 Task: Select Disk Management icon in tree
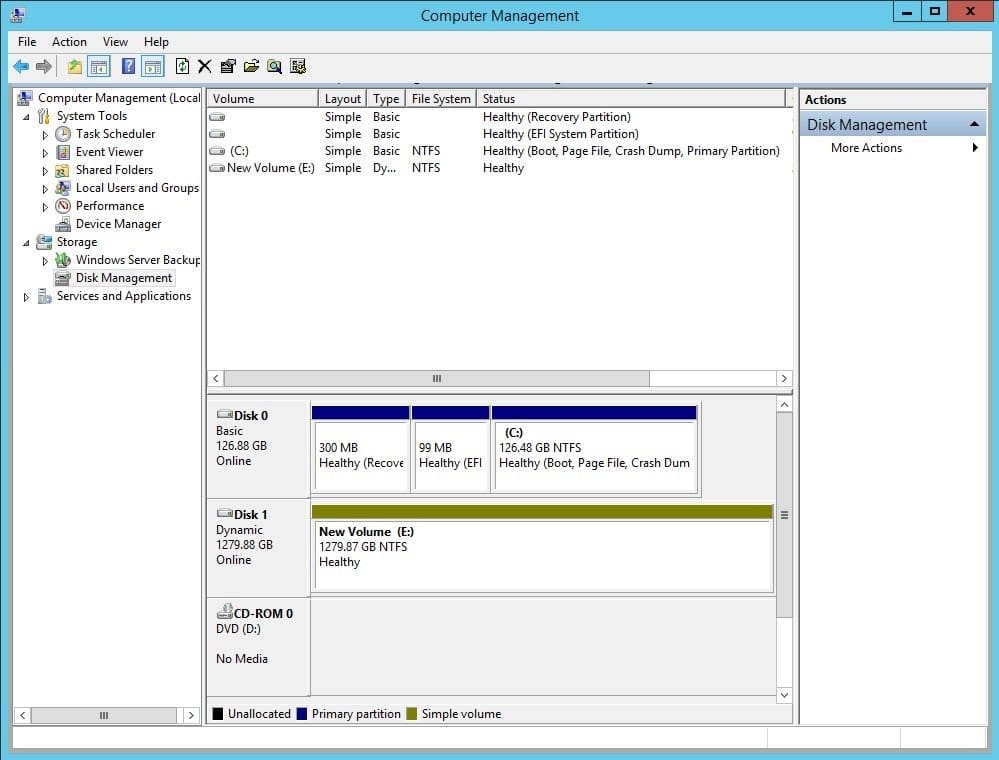62,278
